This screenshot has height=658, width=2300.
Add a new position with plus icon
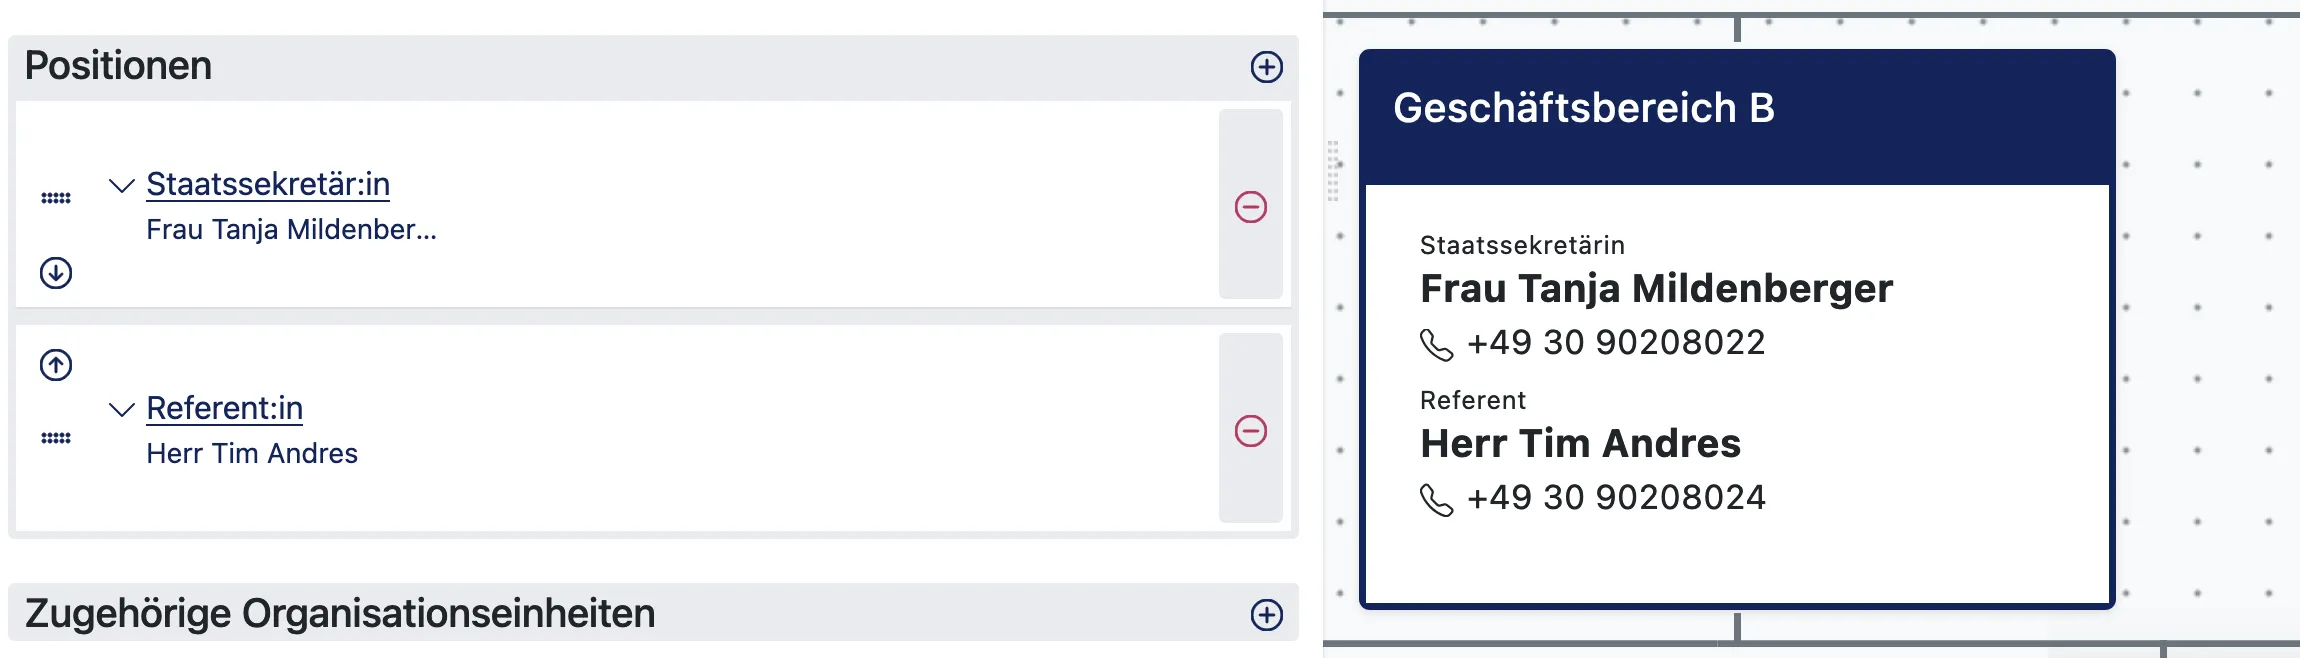point(1266,67)
